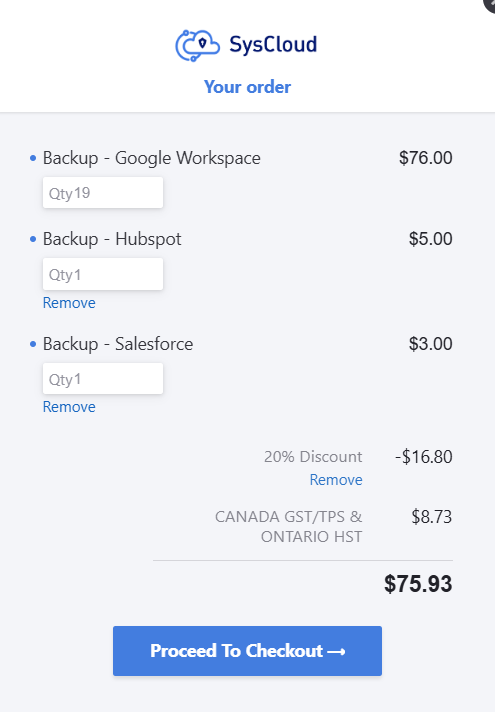Select the 'Backup - Salesforce' item label
495x712 pixels.
[x=118, y=344]
